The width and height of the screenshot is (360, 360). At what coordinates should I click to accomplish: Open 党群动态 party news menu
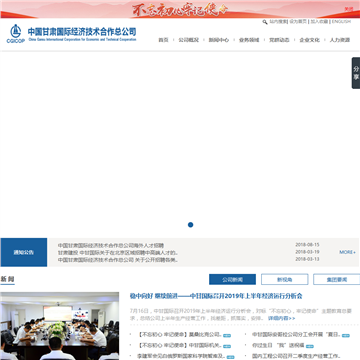(x=279, y=40)
